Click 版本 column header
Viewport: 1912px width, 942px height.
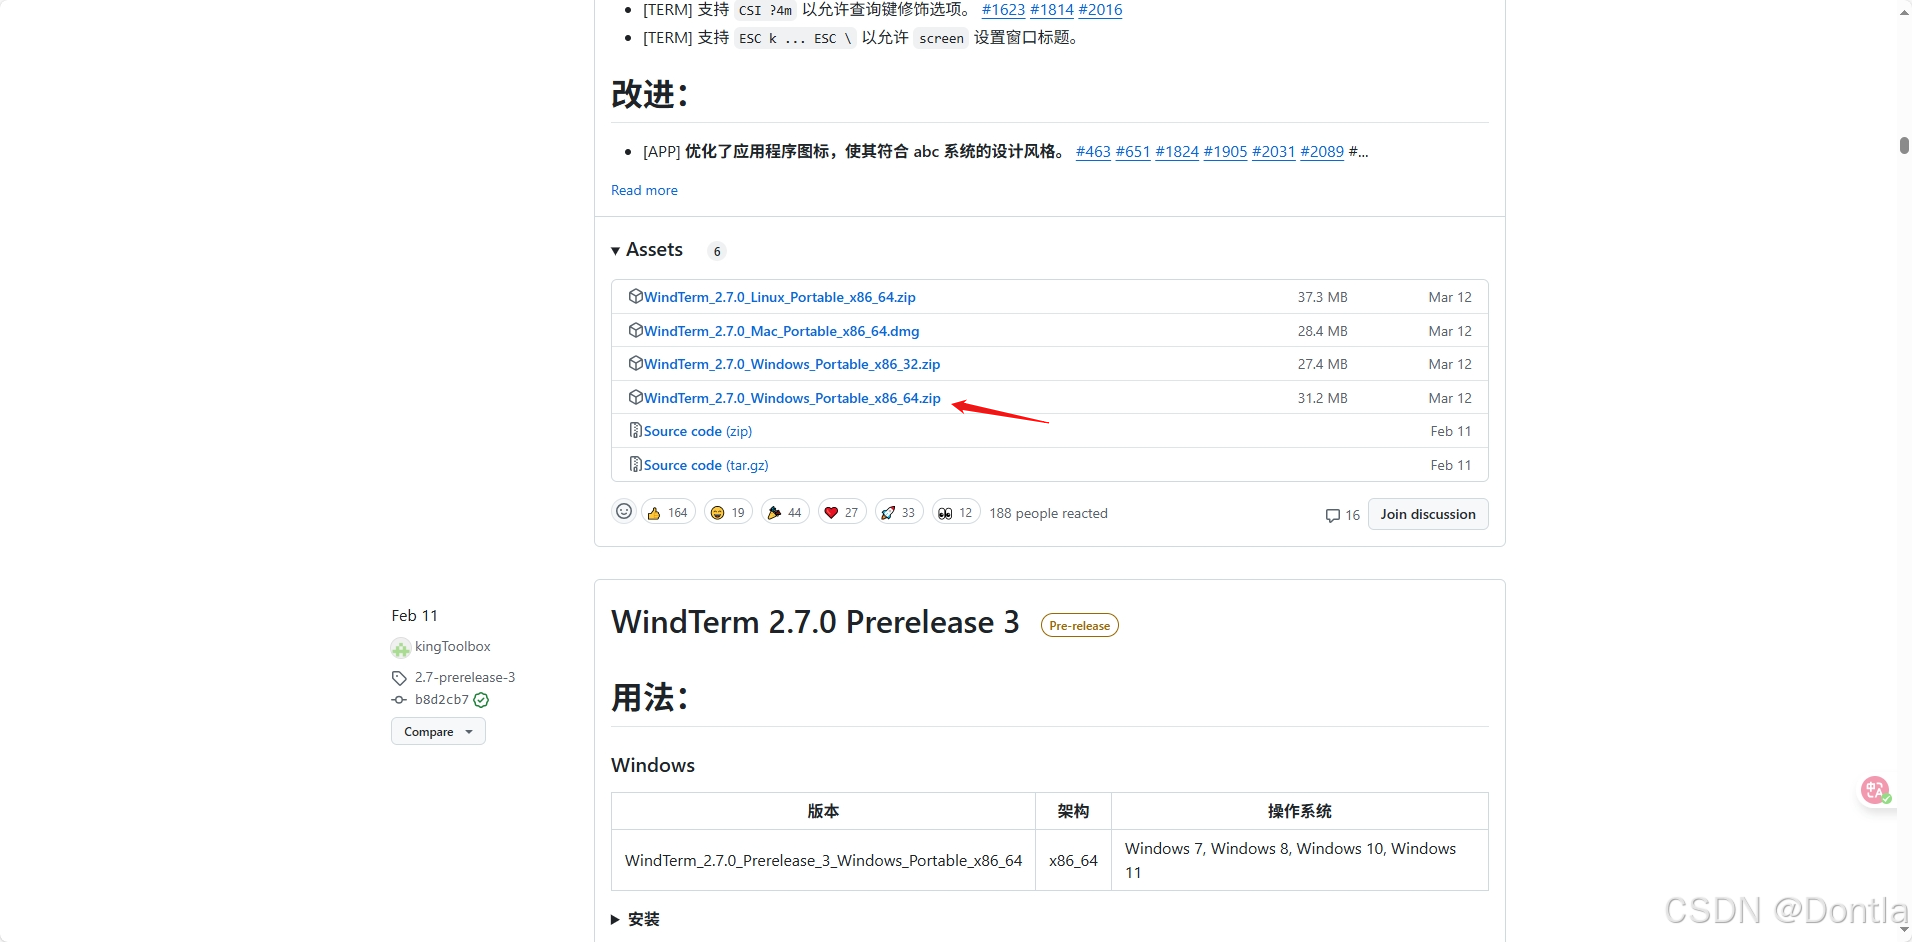pyautogui.click(x=823, y=811)
